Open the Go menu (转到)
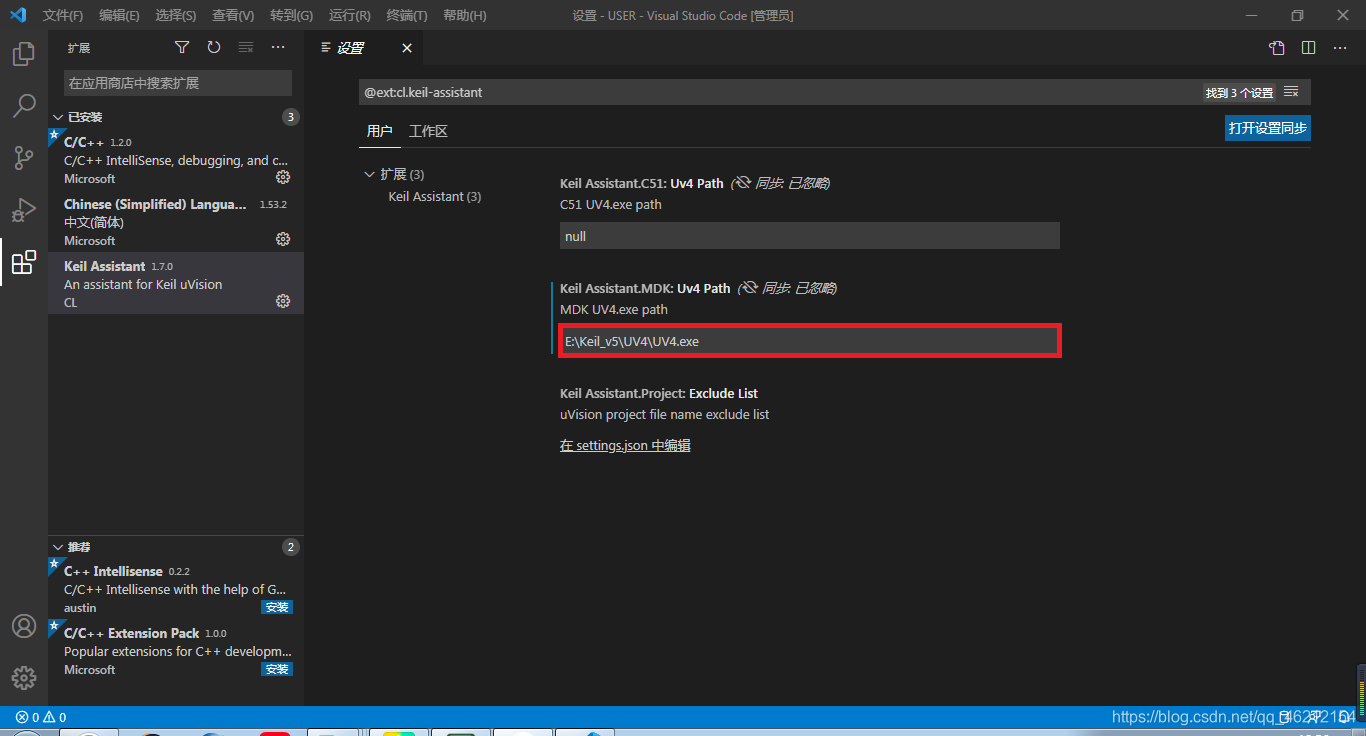 coord(291,16)
